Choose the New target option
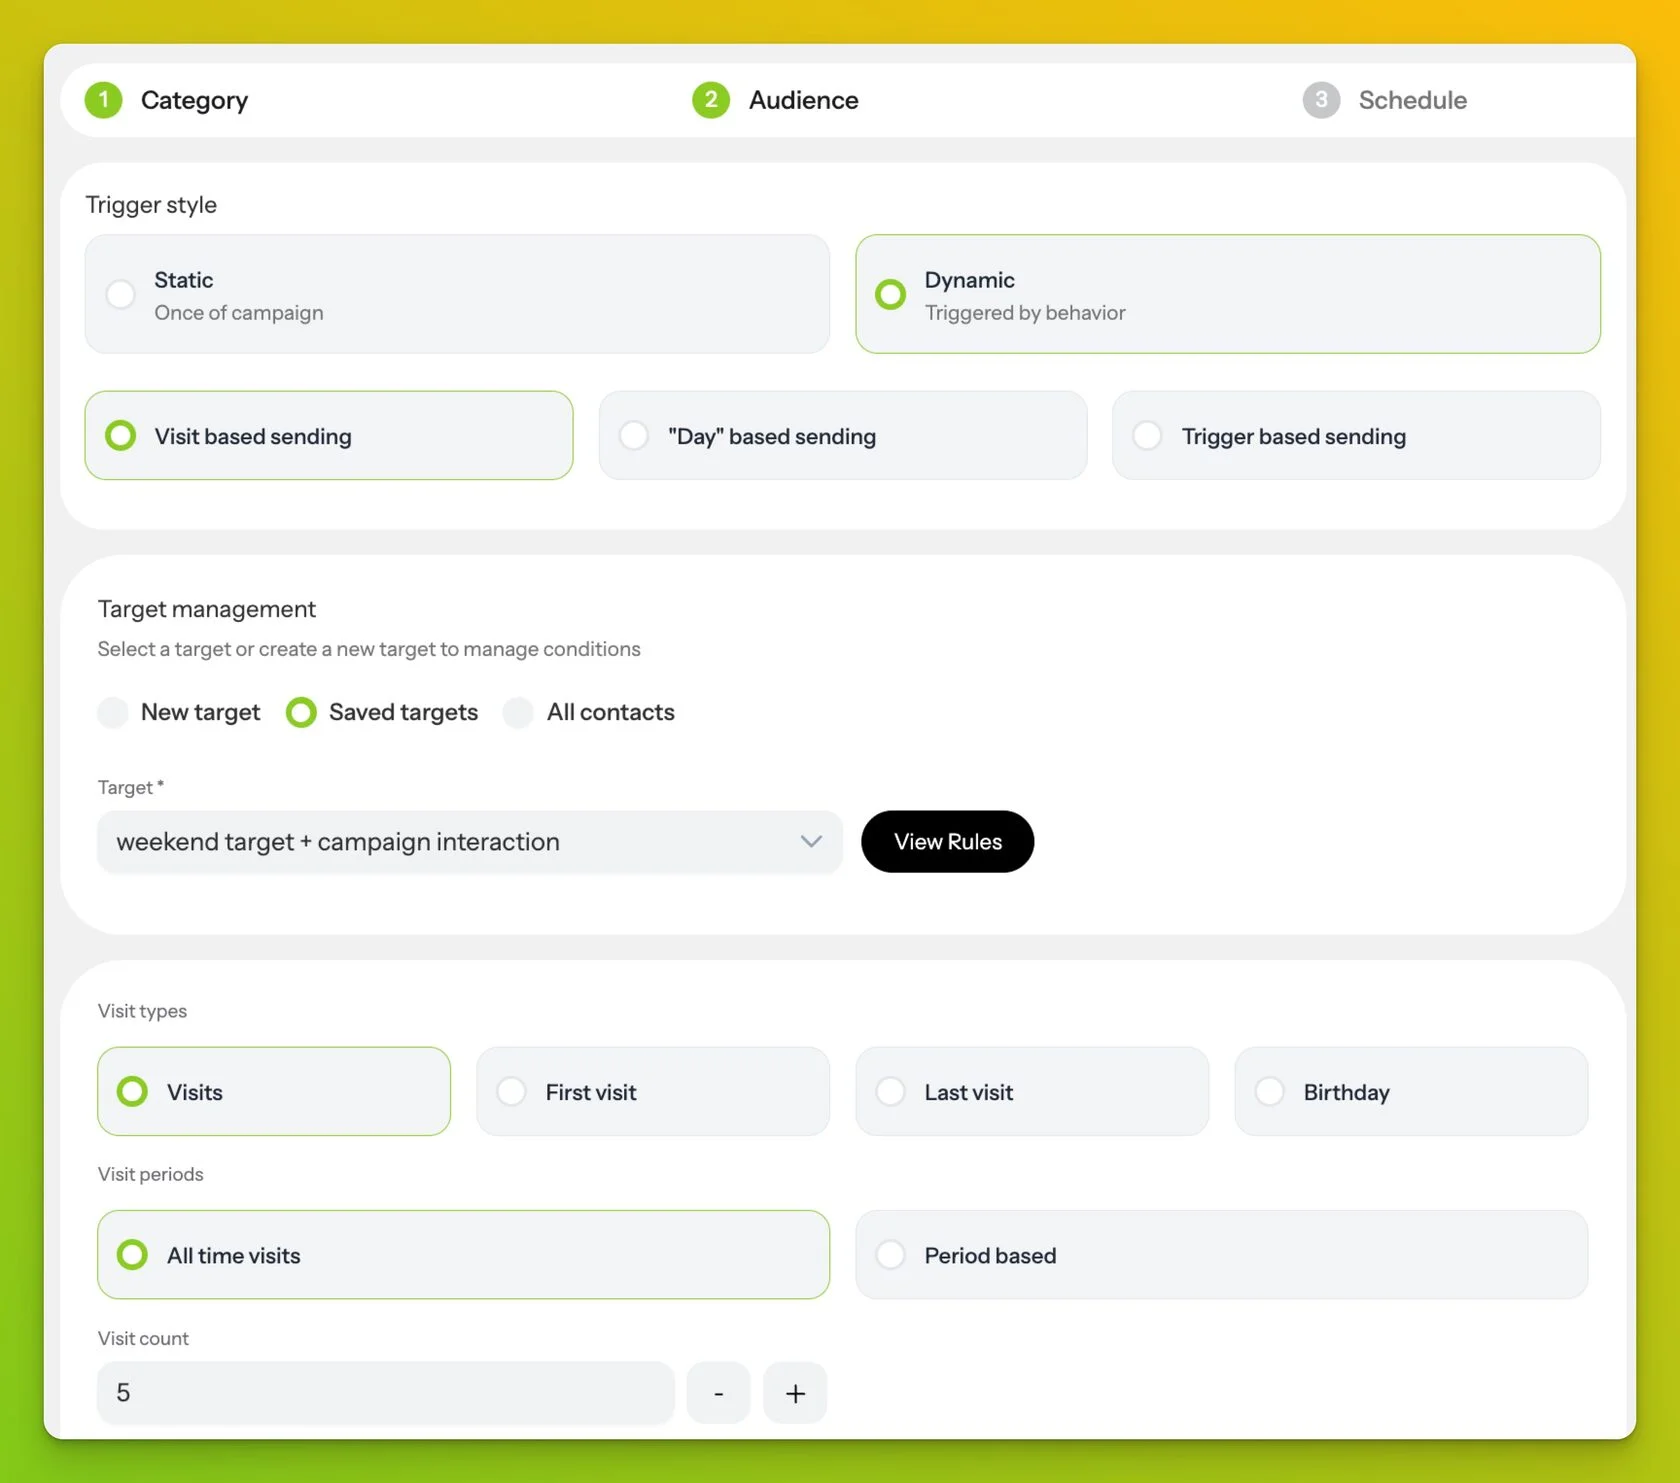 pyautogui.click(x=179, y=712)
